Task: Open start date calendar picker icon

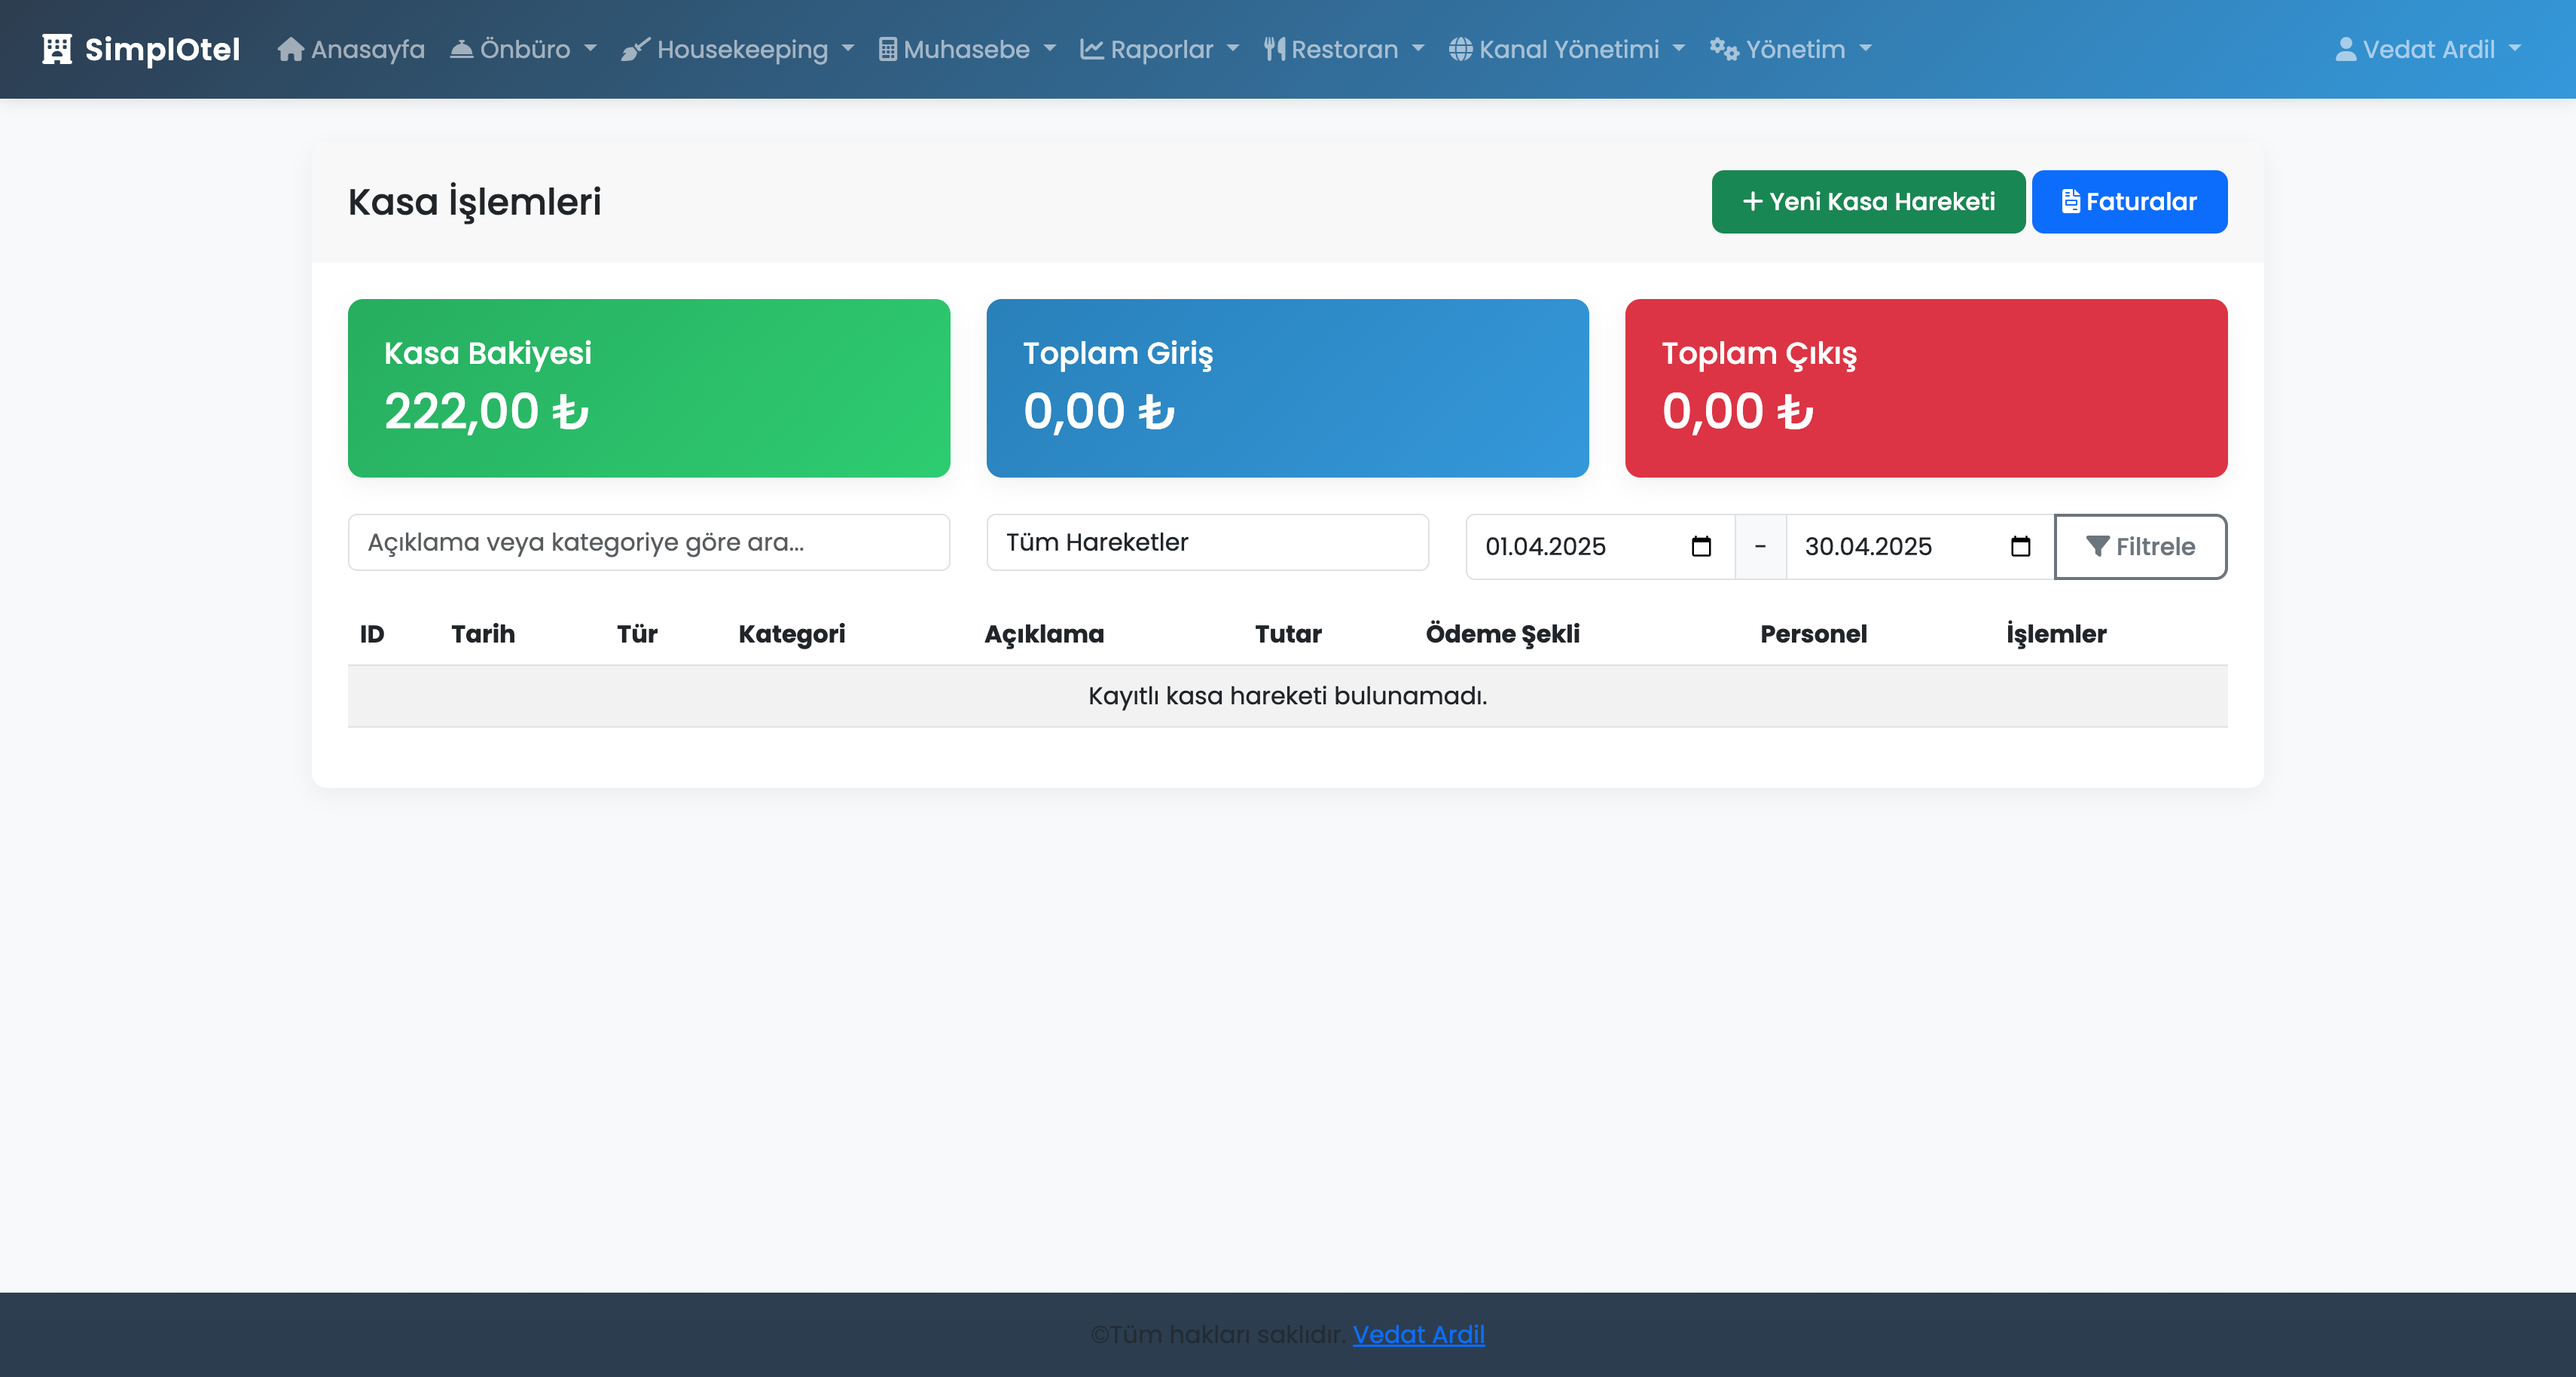Action: click(1701, 546)
